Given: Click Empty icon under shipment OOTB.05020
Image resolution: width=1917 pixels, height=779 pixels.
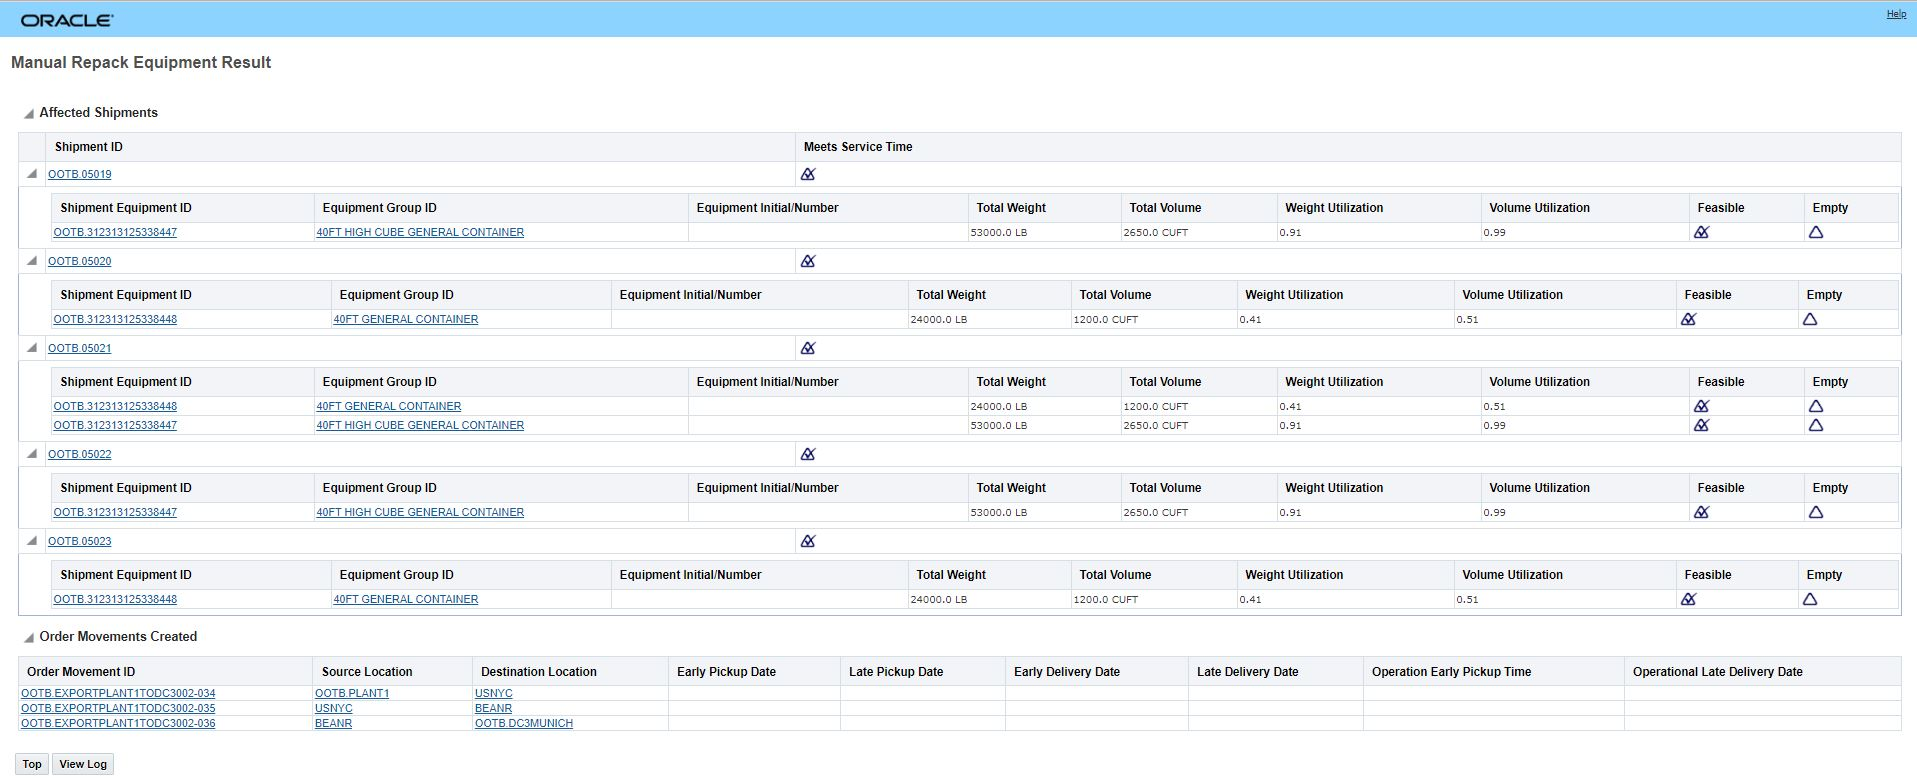Looking at the screenshot, I should tap(1810, 319).
